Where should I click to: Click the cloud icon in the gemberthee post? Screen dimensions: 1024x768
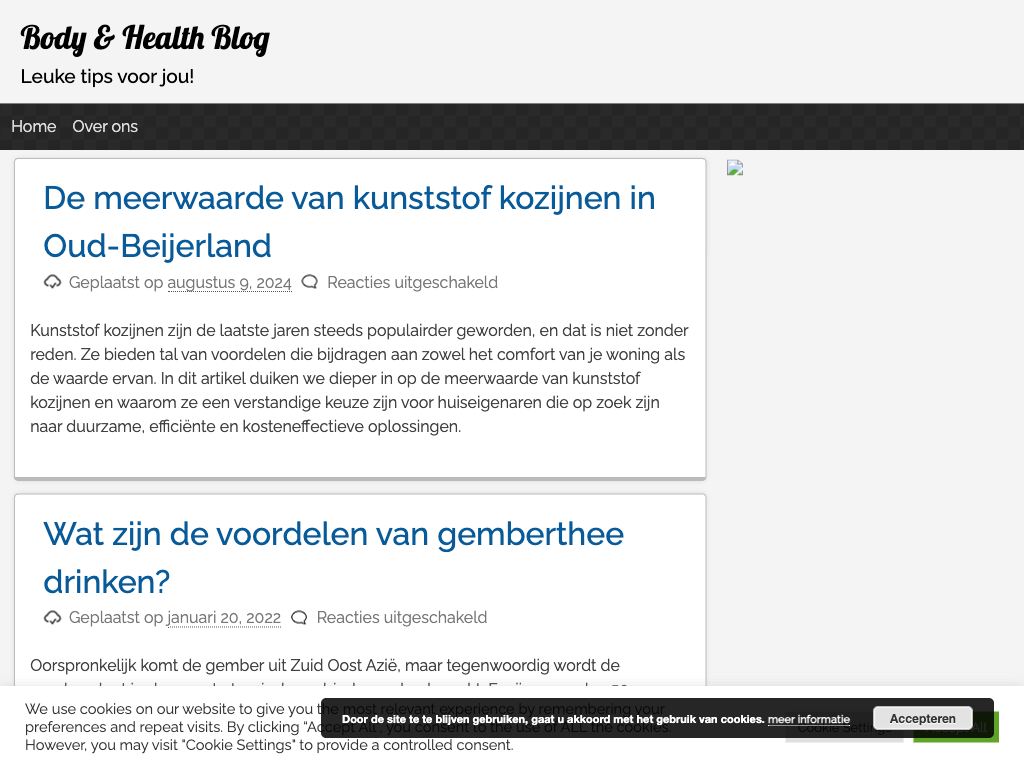click(x=53, y=617)
